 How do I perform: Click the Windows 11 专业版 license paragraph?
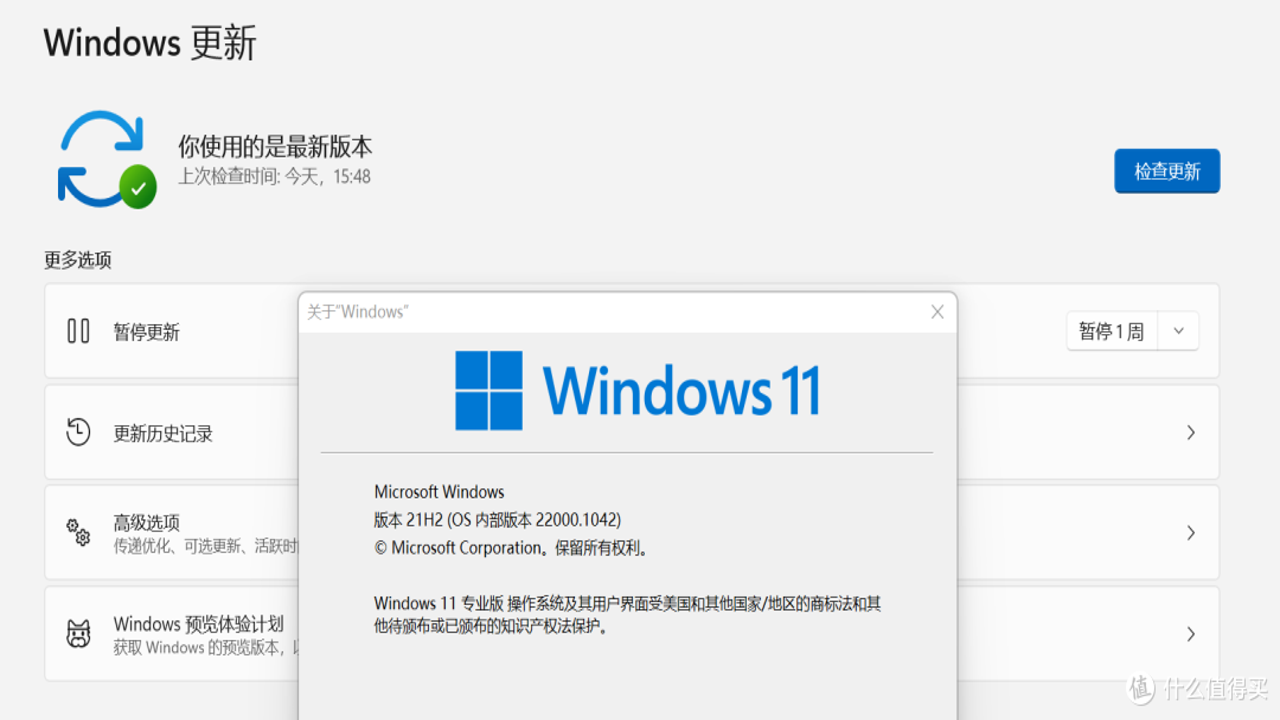click(x=627, y=615)
